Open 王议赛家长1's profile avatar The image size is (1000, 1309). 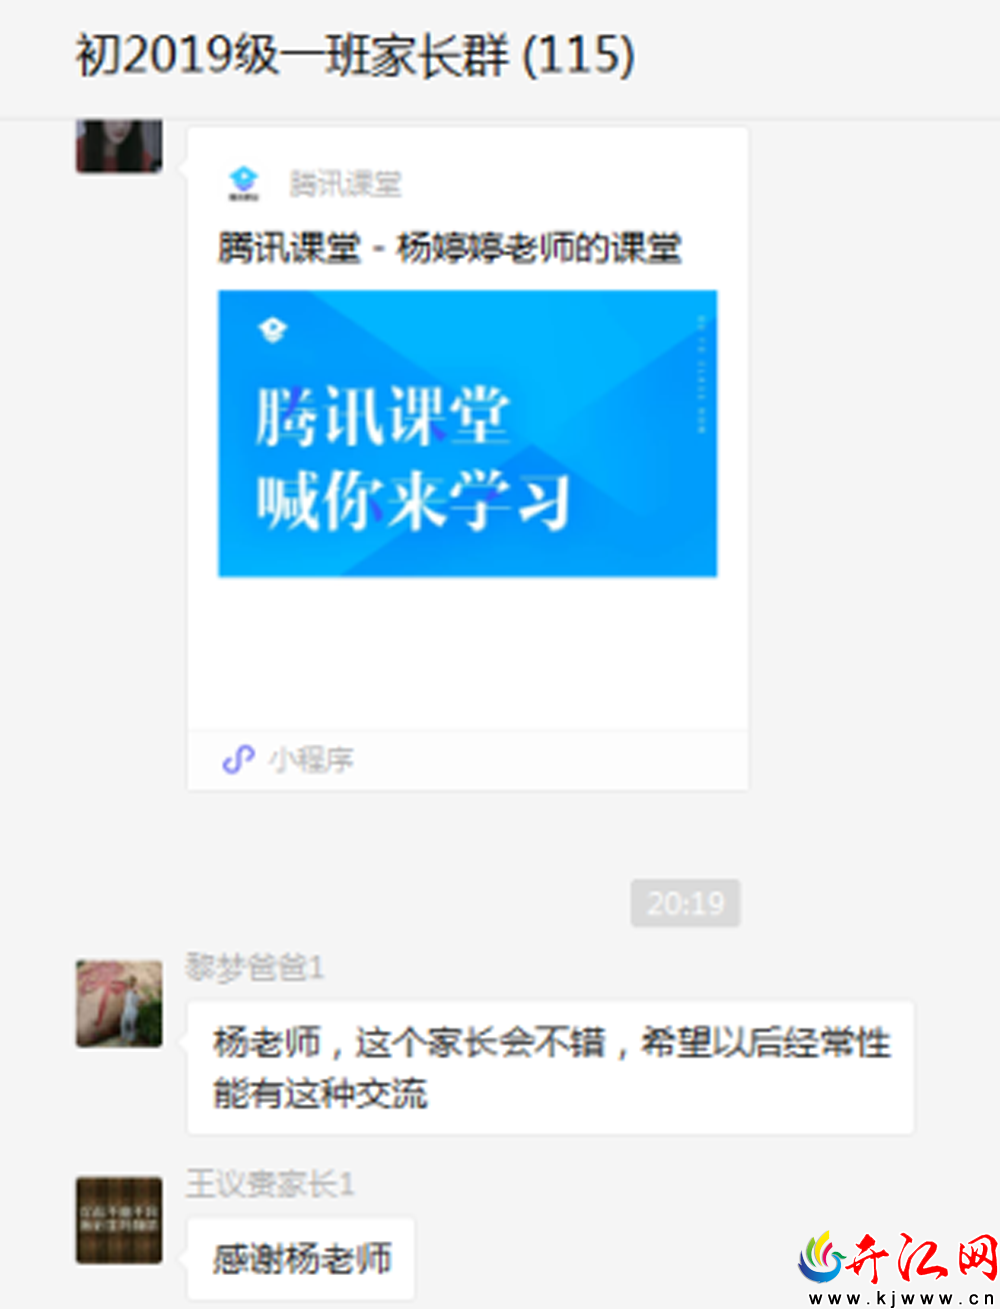pyautogui.click(x=119, y=1220)
